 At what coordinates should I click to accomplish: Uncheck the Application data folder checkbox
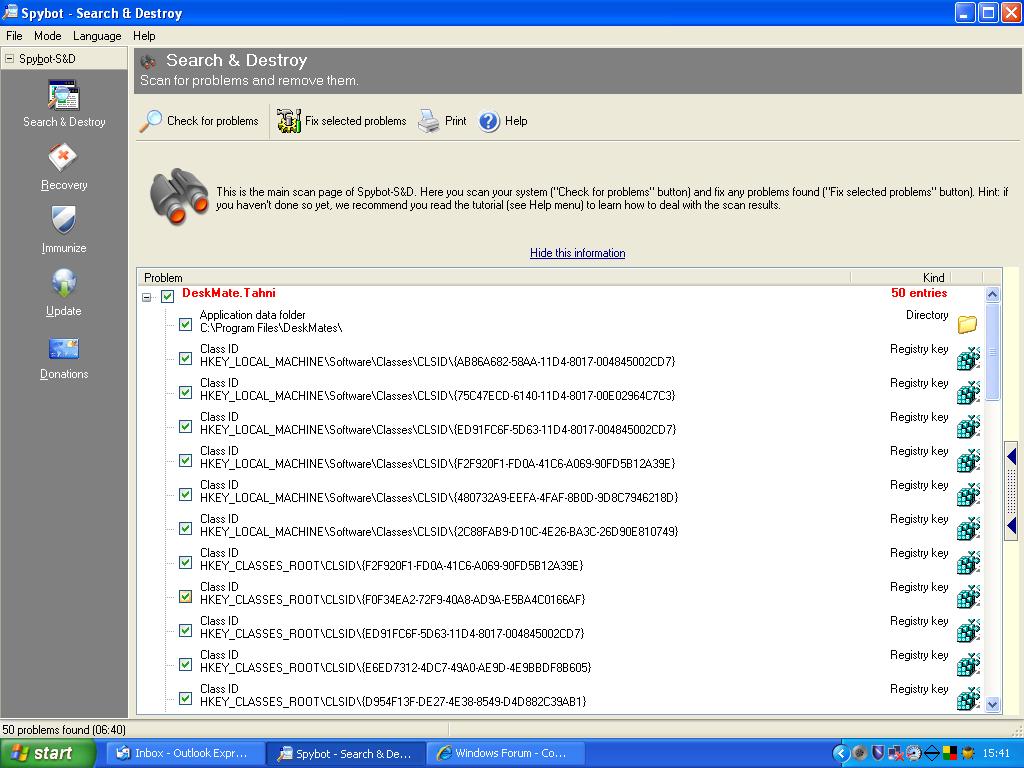(185, 324)
